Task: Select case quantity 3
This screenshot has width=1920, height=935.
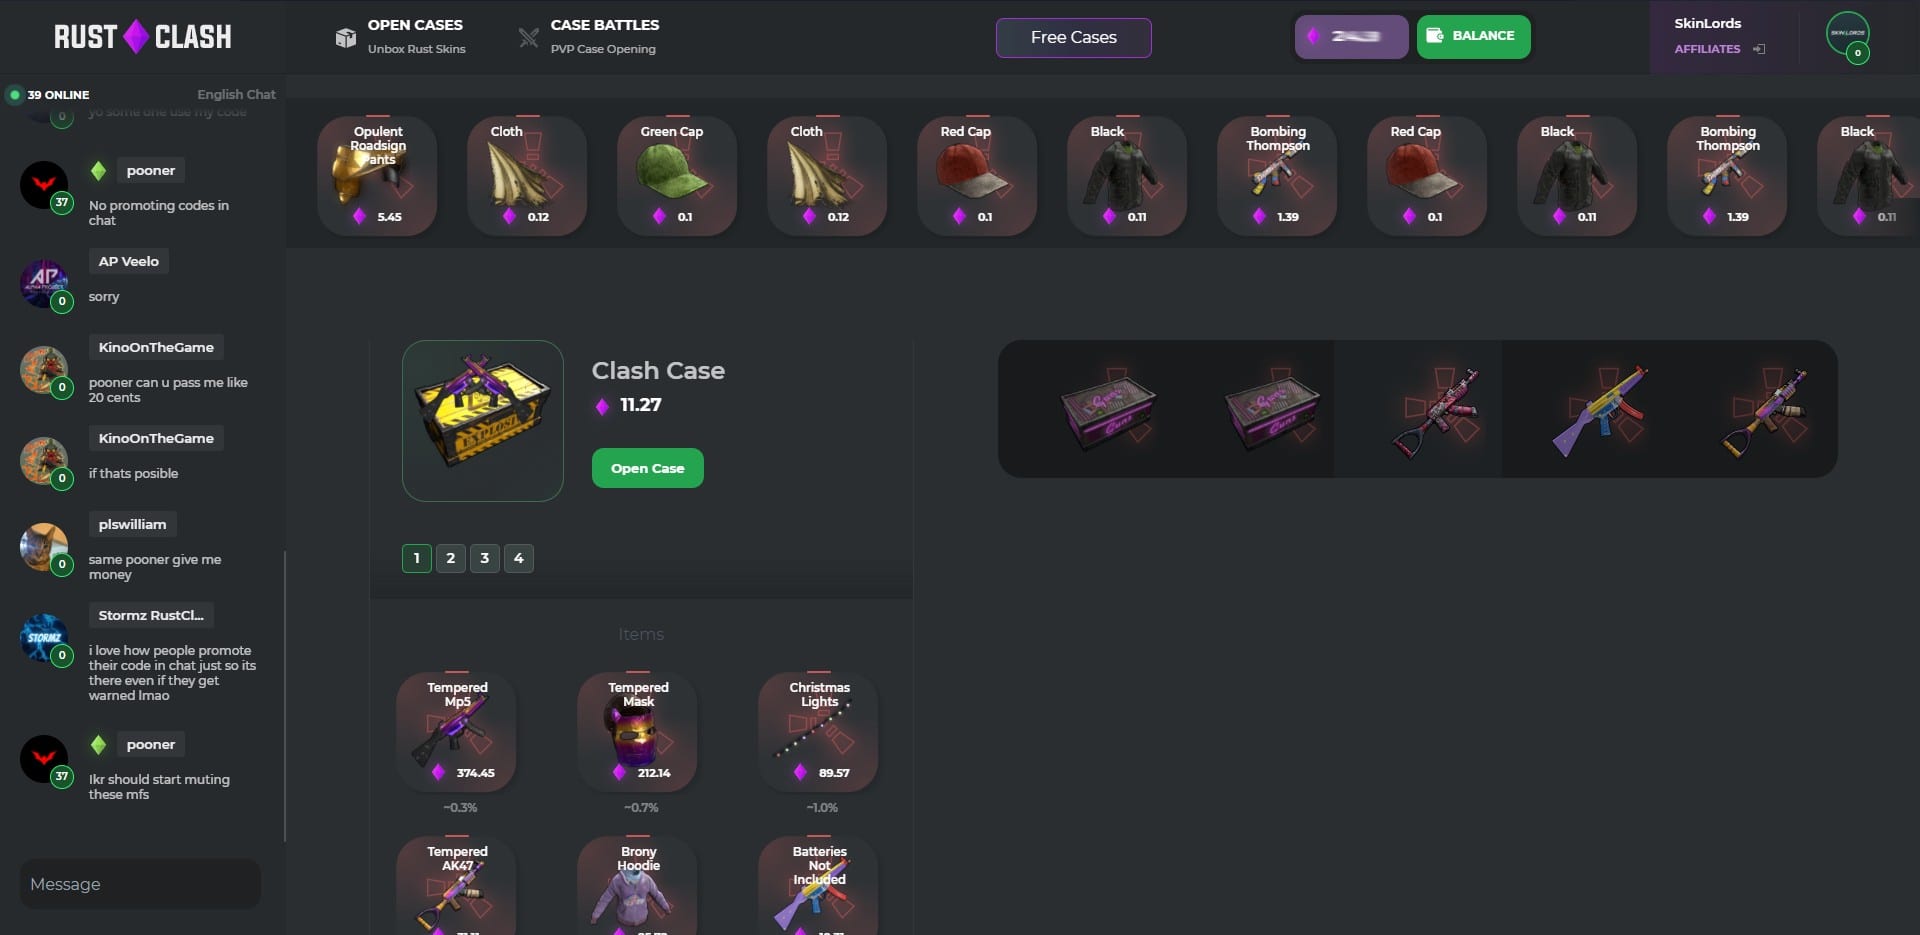Action: tap(484, 558)
